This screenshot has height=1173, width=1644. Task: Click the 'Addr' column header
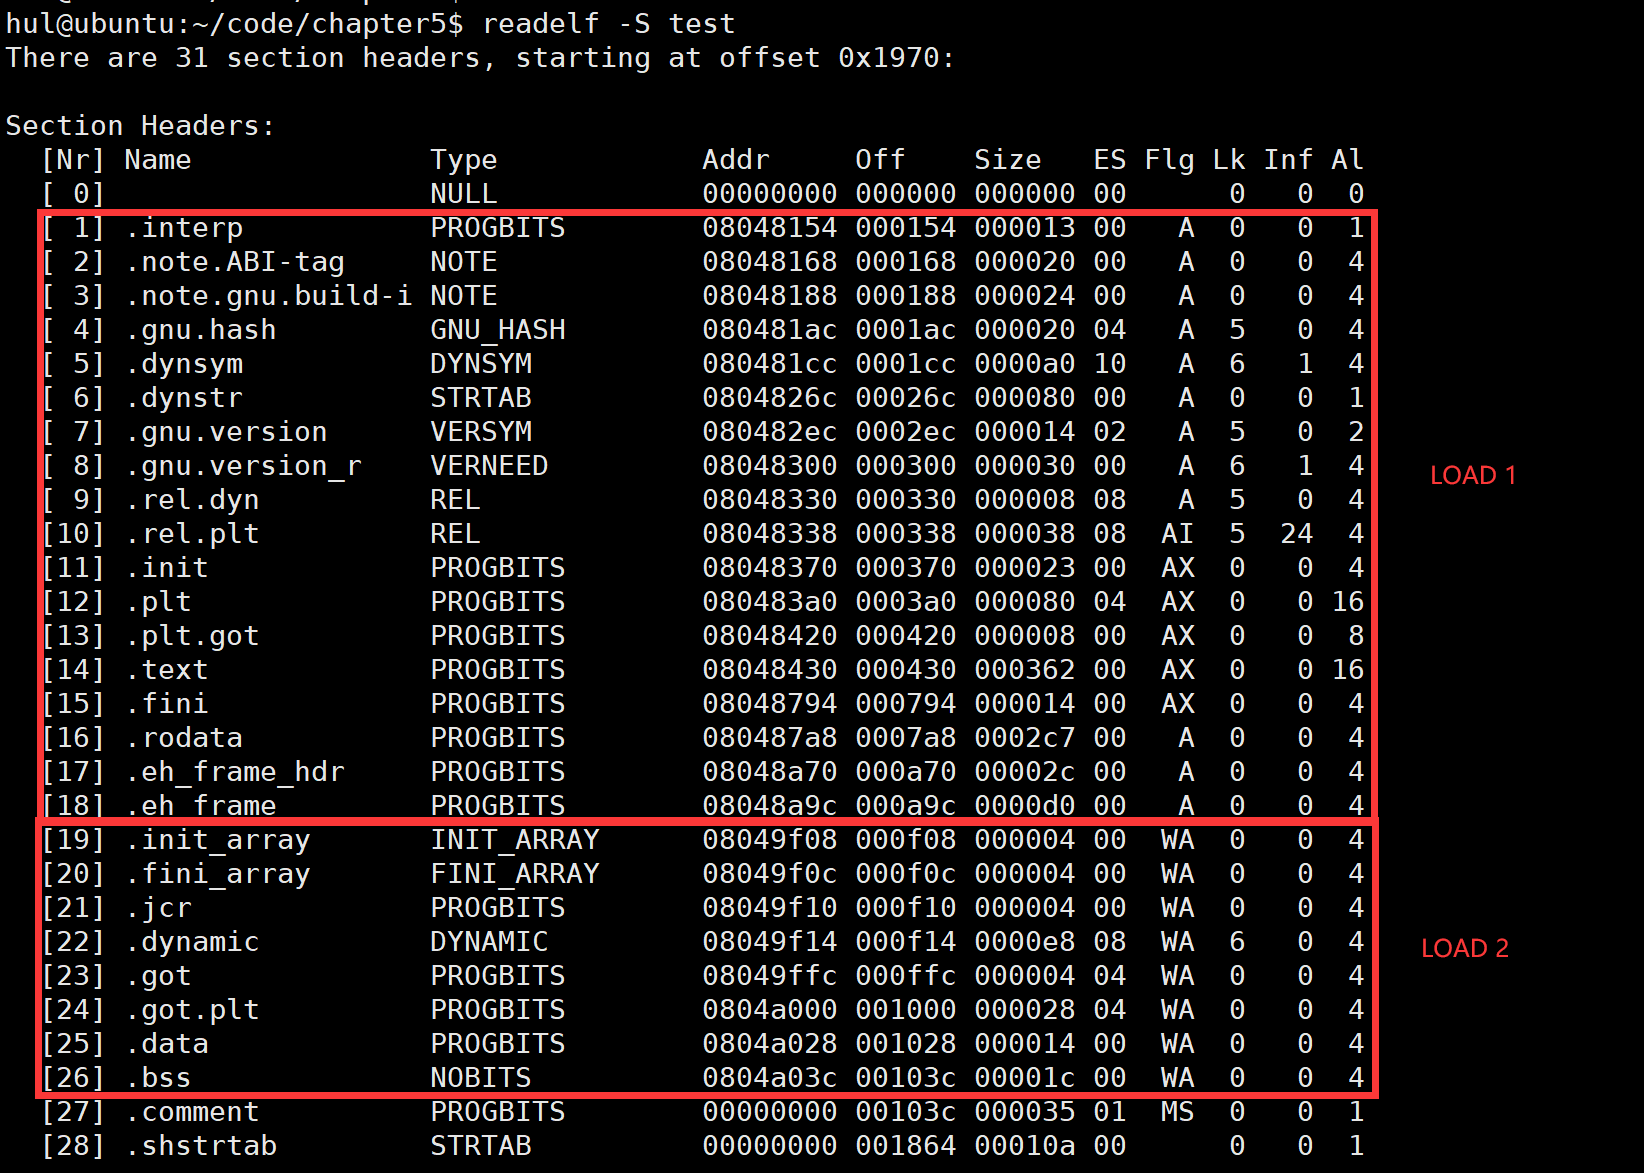736,159
